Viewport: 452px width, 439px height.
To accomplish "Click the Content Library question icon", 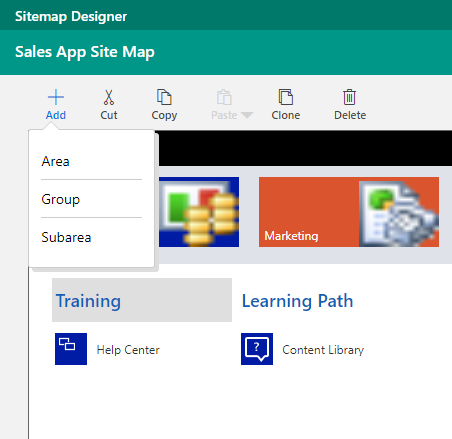I will click(257, 349).
